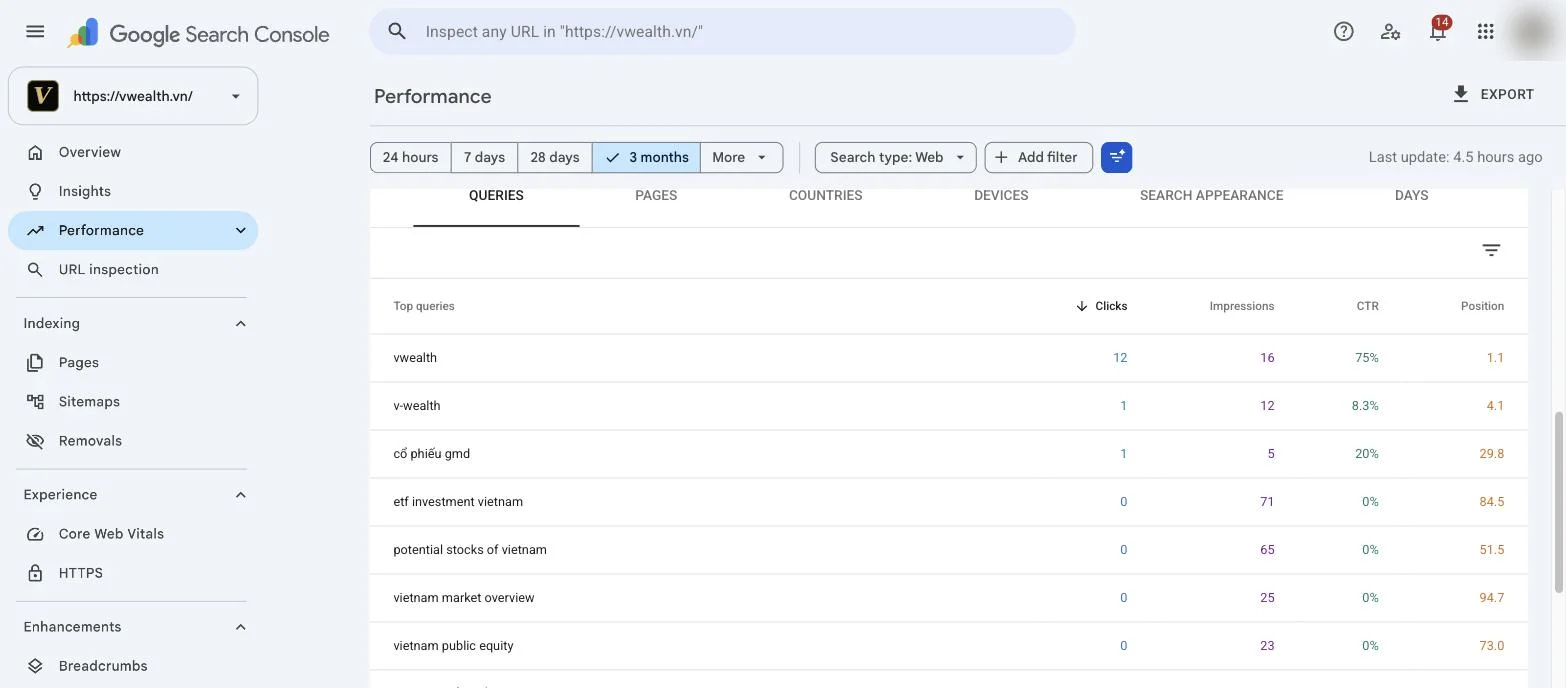Click the Sitemaps icon in sidebar

pos(35,401)
